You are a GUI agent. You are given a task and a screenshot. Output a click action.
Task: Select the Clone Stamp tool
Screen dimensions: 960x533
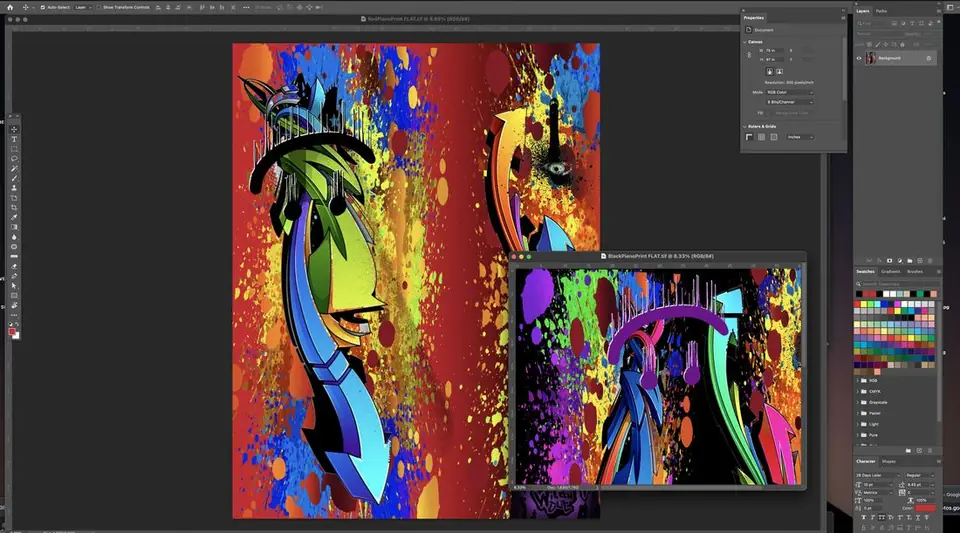(x=14, y=188)
